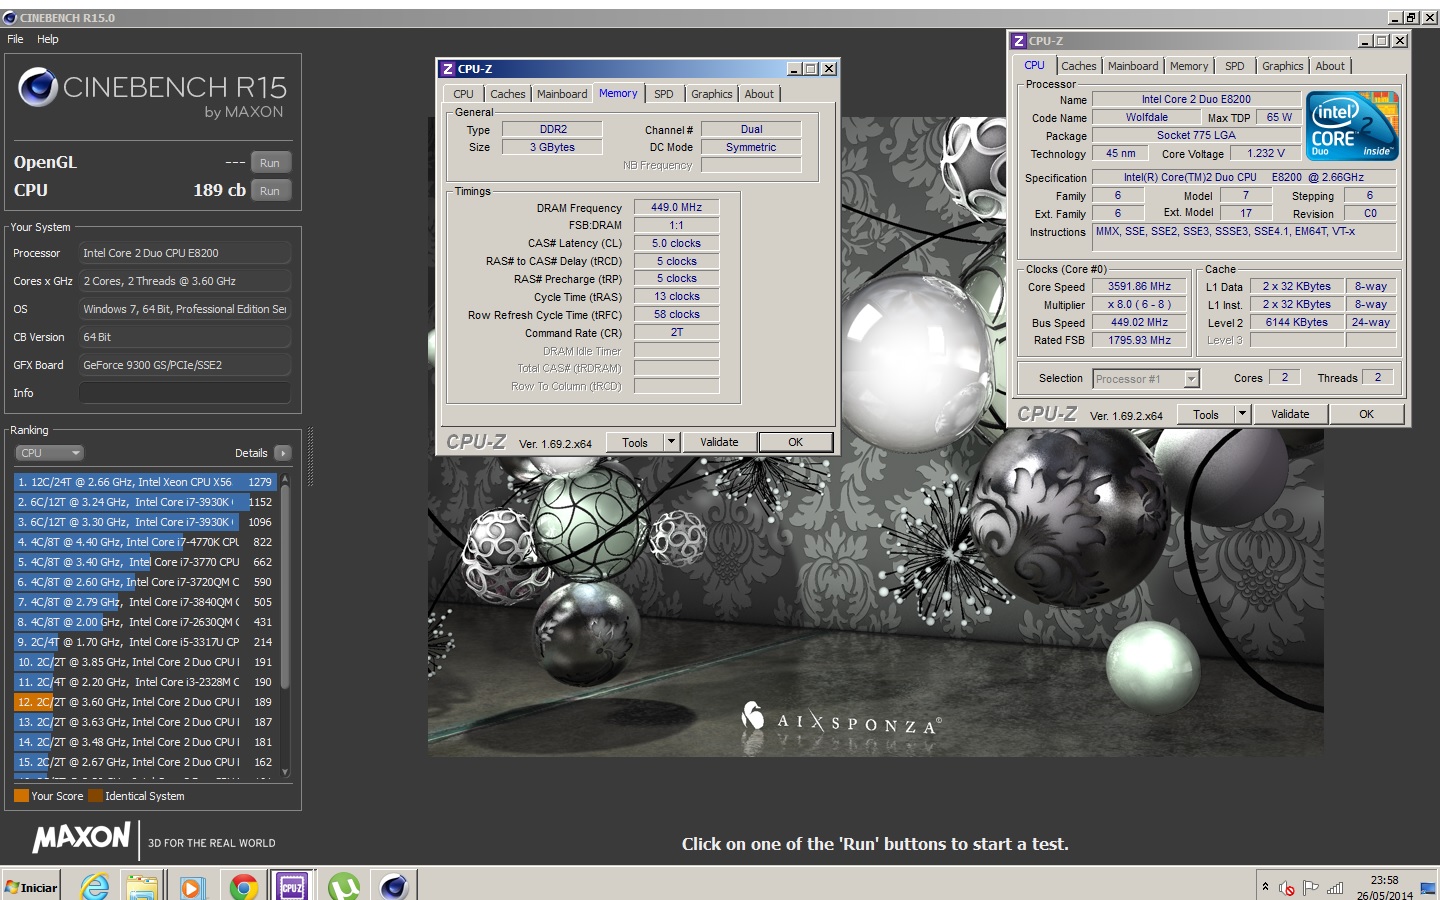Open SPD tab in Memory CPU-Z window

[664, 94]
